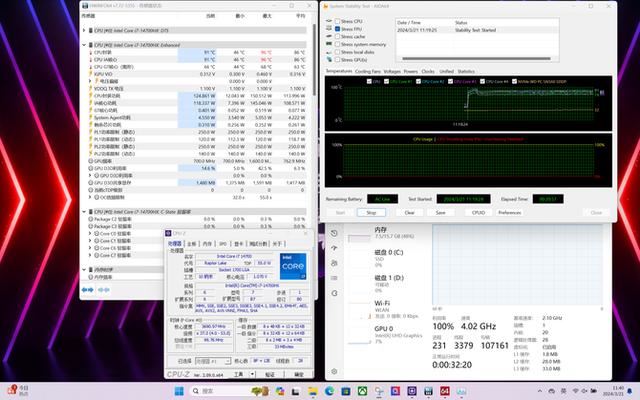
Task: Click the AIDA64 flame icon in title bar
Action: 327,6
